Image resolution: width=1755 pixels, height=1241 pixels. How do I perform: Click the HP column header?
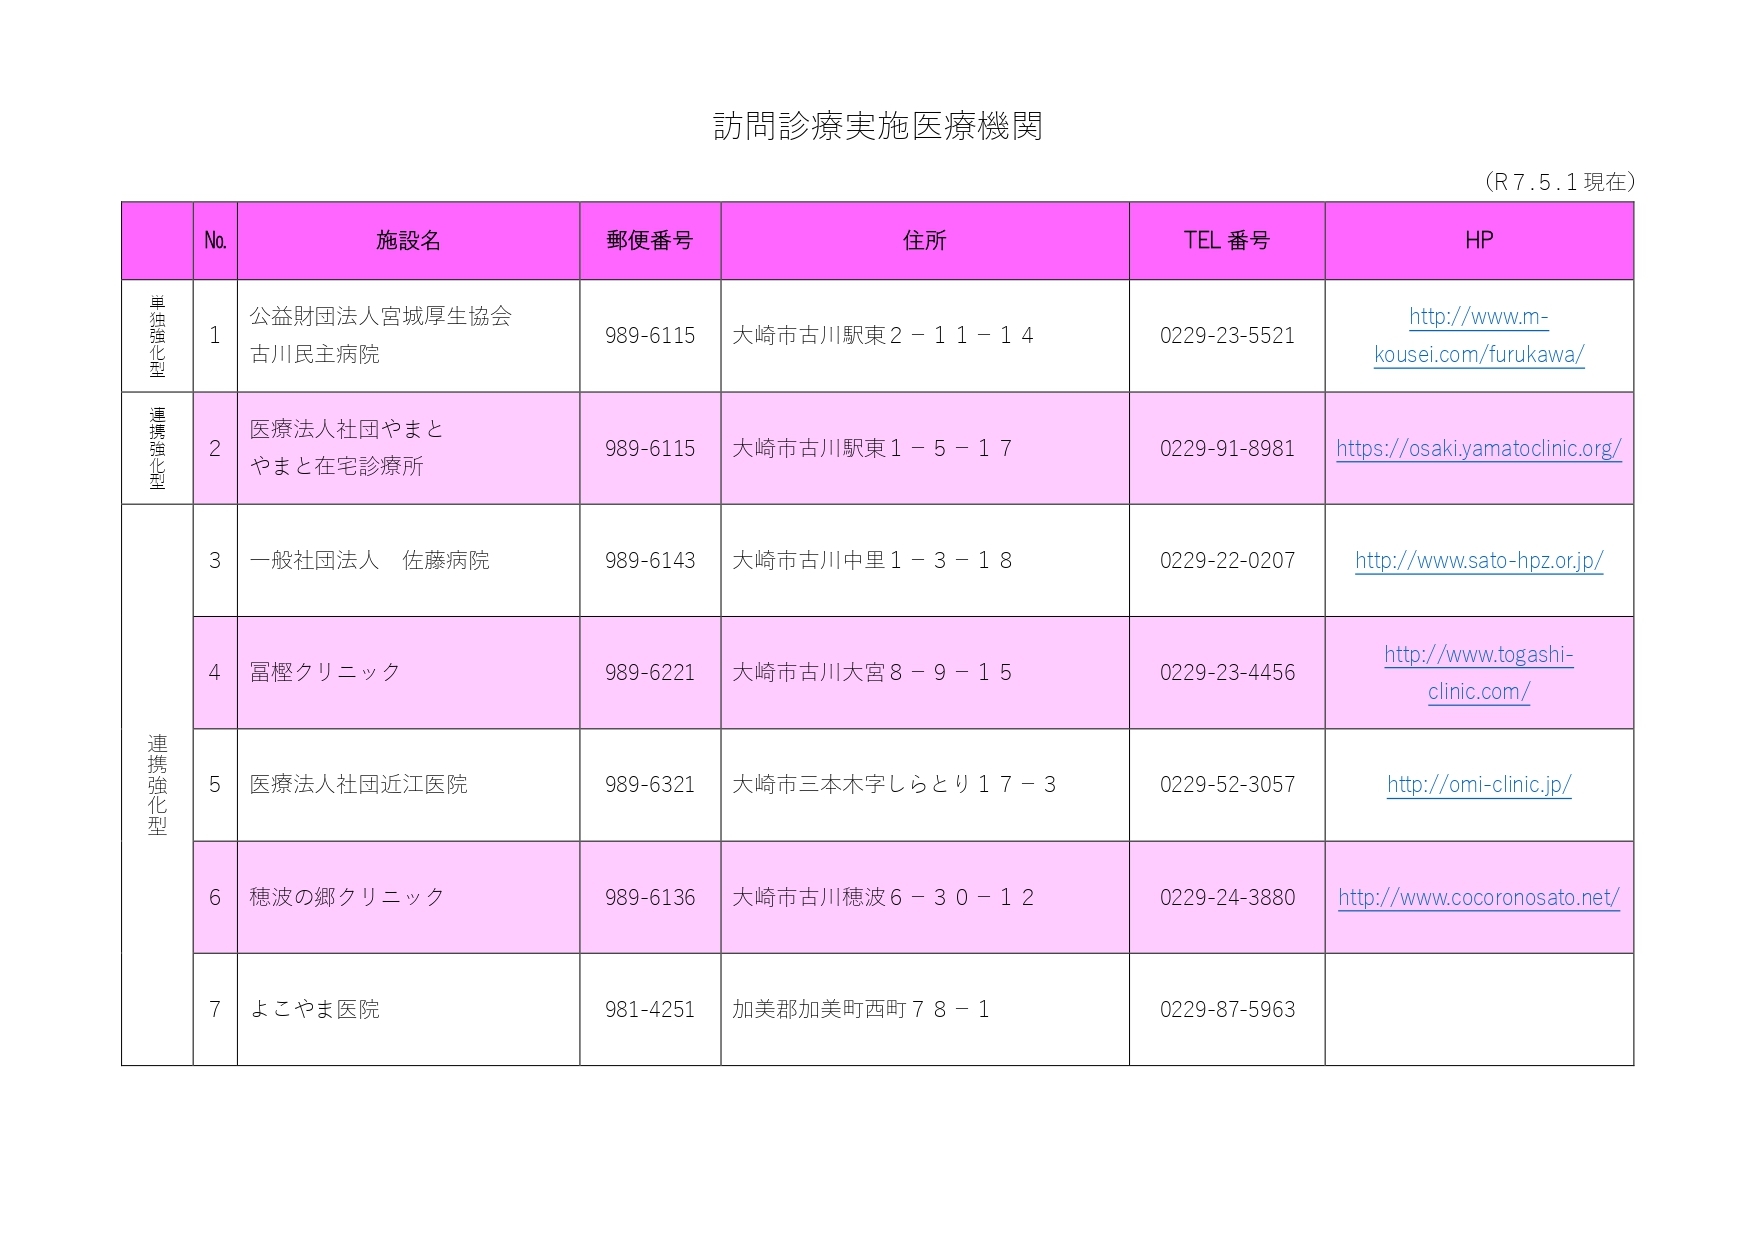tap(1479, 240)
